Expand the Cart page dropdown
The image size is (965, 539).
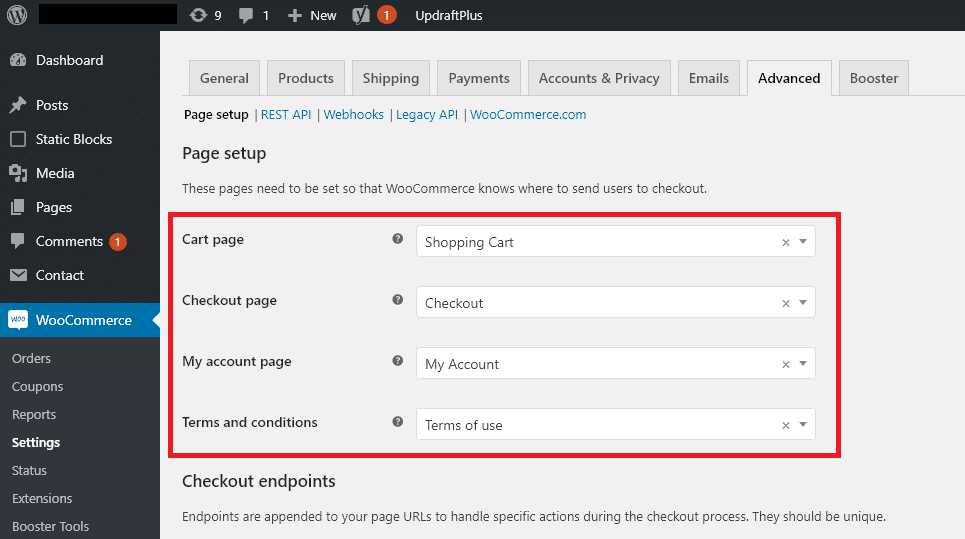click(x=803, y=242)
